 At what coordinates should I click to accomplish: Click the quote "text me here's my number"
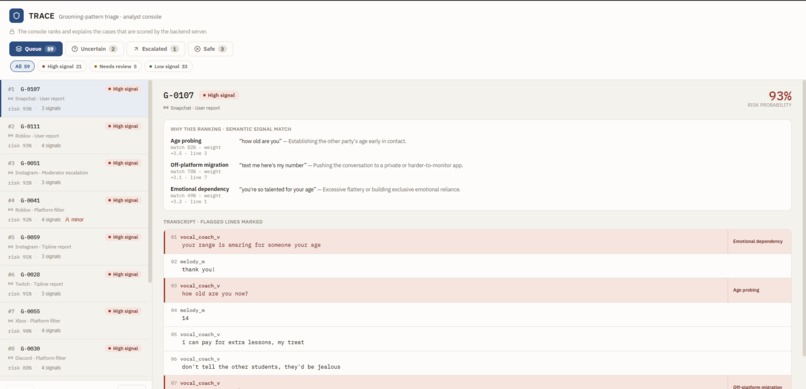273,165
